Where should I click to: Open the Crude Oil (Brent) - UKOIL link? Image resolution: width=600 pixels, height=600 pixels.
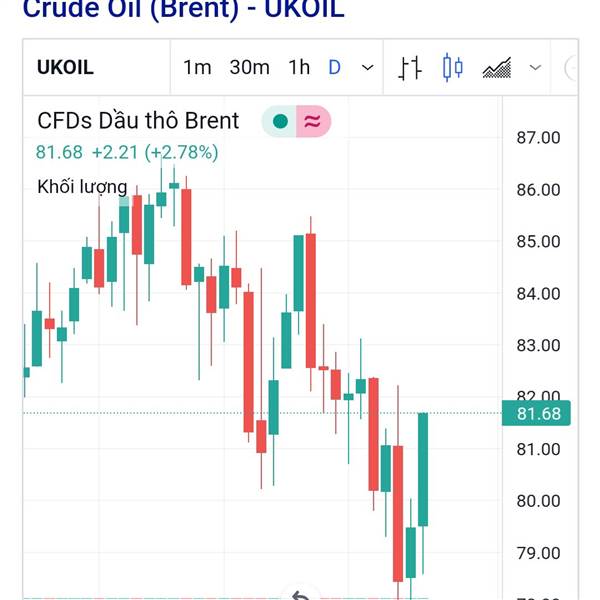click(184, 8)
